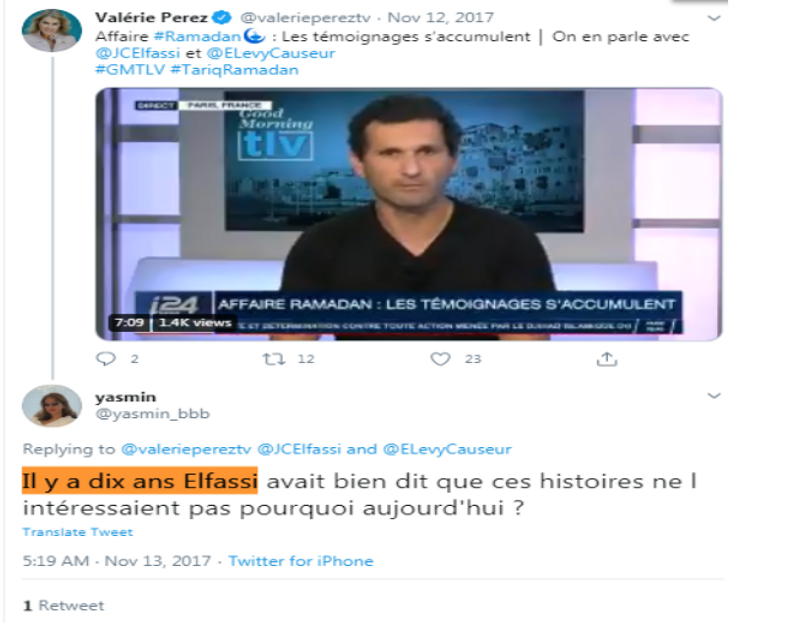The image size is (790, 629).
Task: Open yasmin profile avatar
Action: point(51,406)
